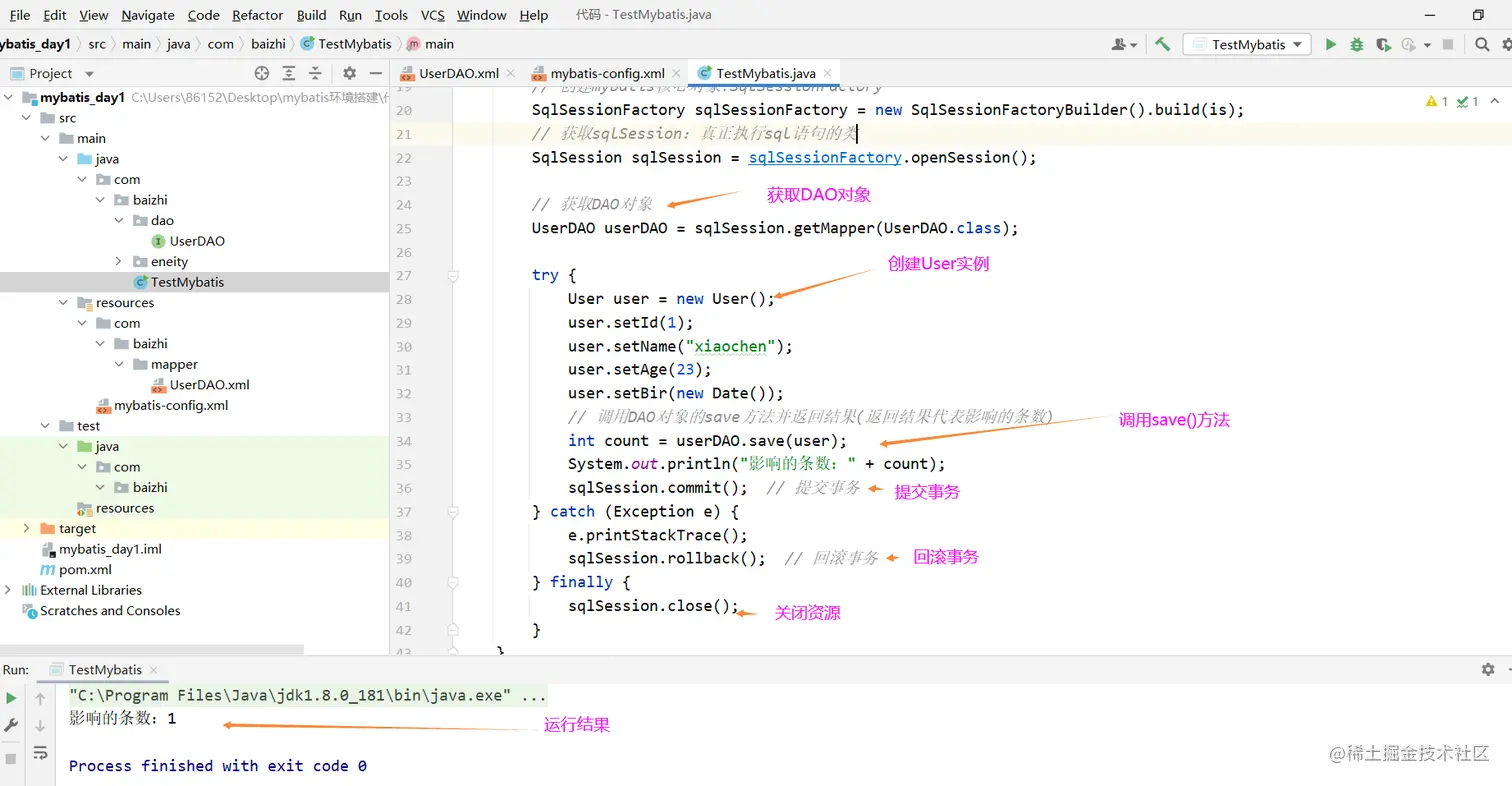Click the stop square in the Run panel
The width and height of the screenshot is (1512, 786).
coord(12,759)
